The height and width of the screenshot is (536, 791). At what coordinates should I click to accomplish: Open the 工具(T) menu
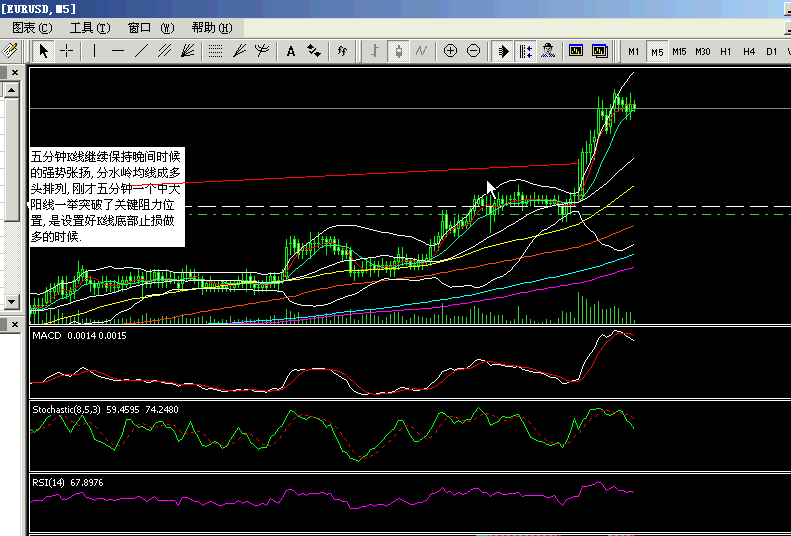(90, 28)
